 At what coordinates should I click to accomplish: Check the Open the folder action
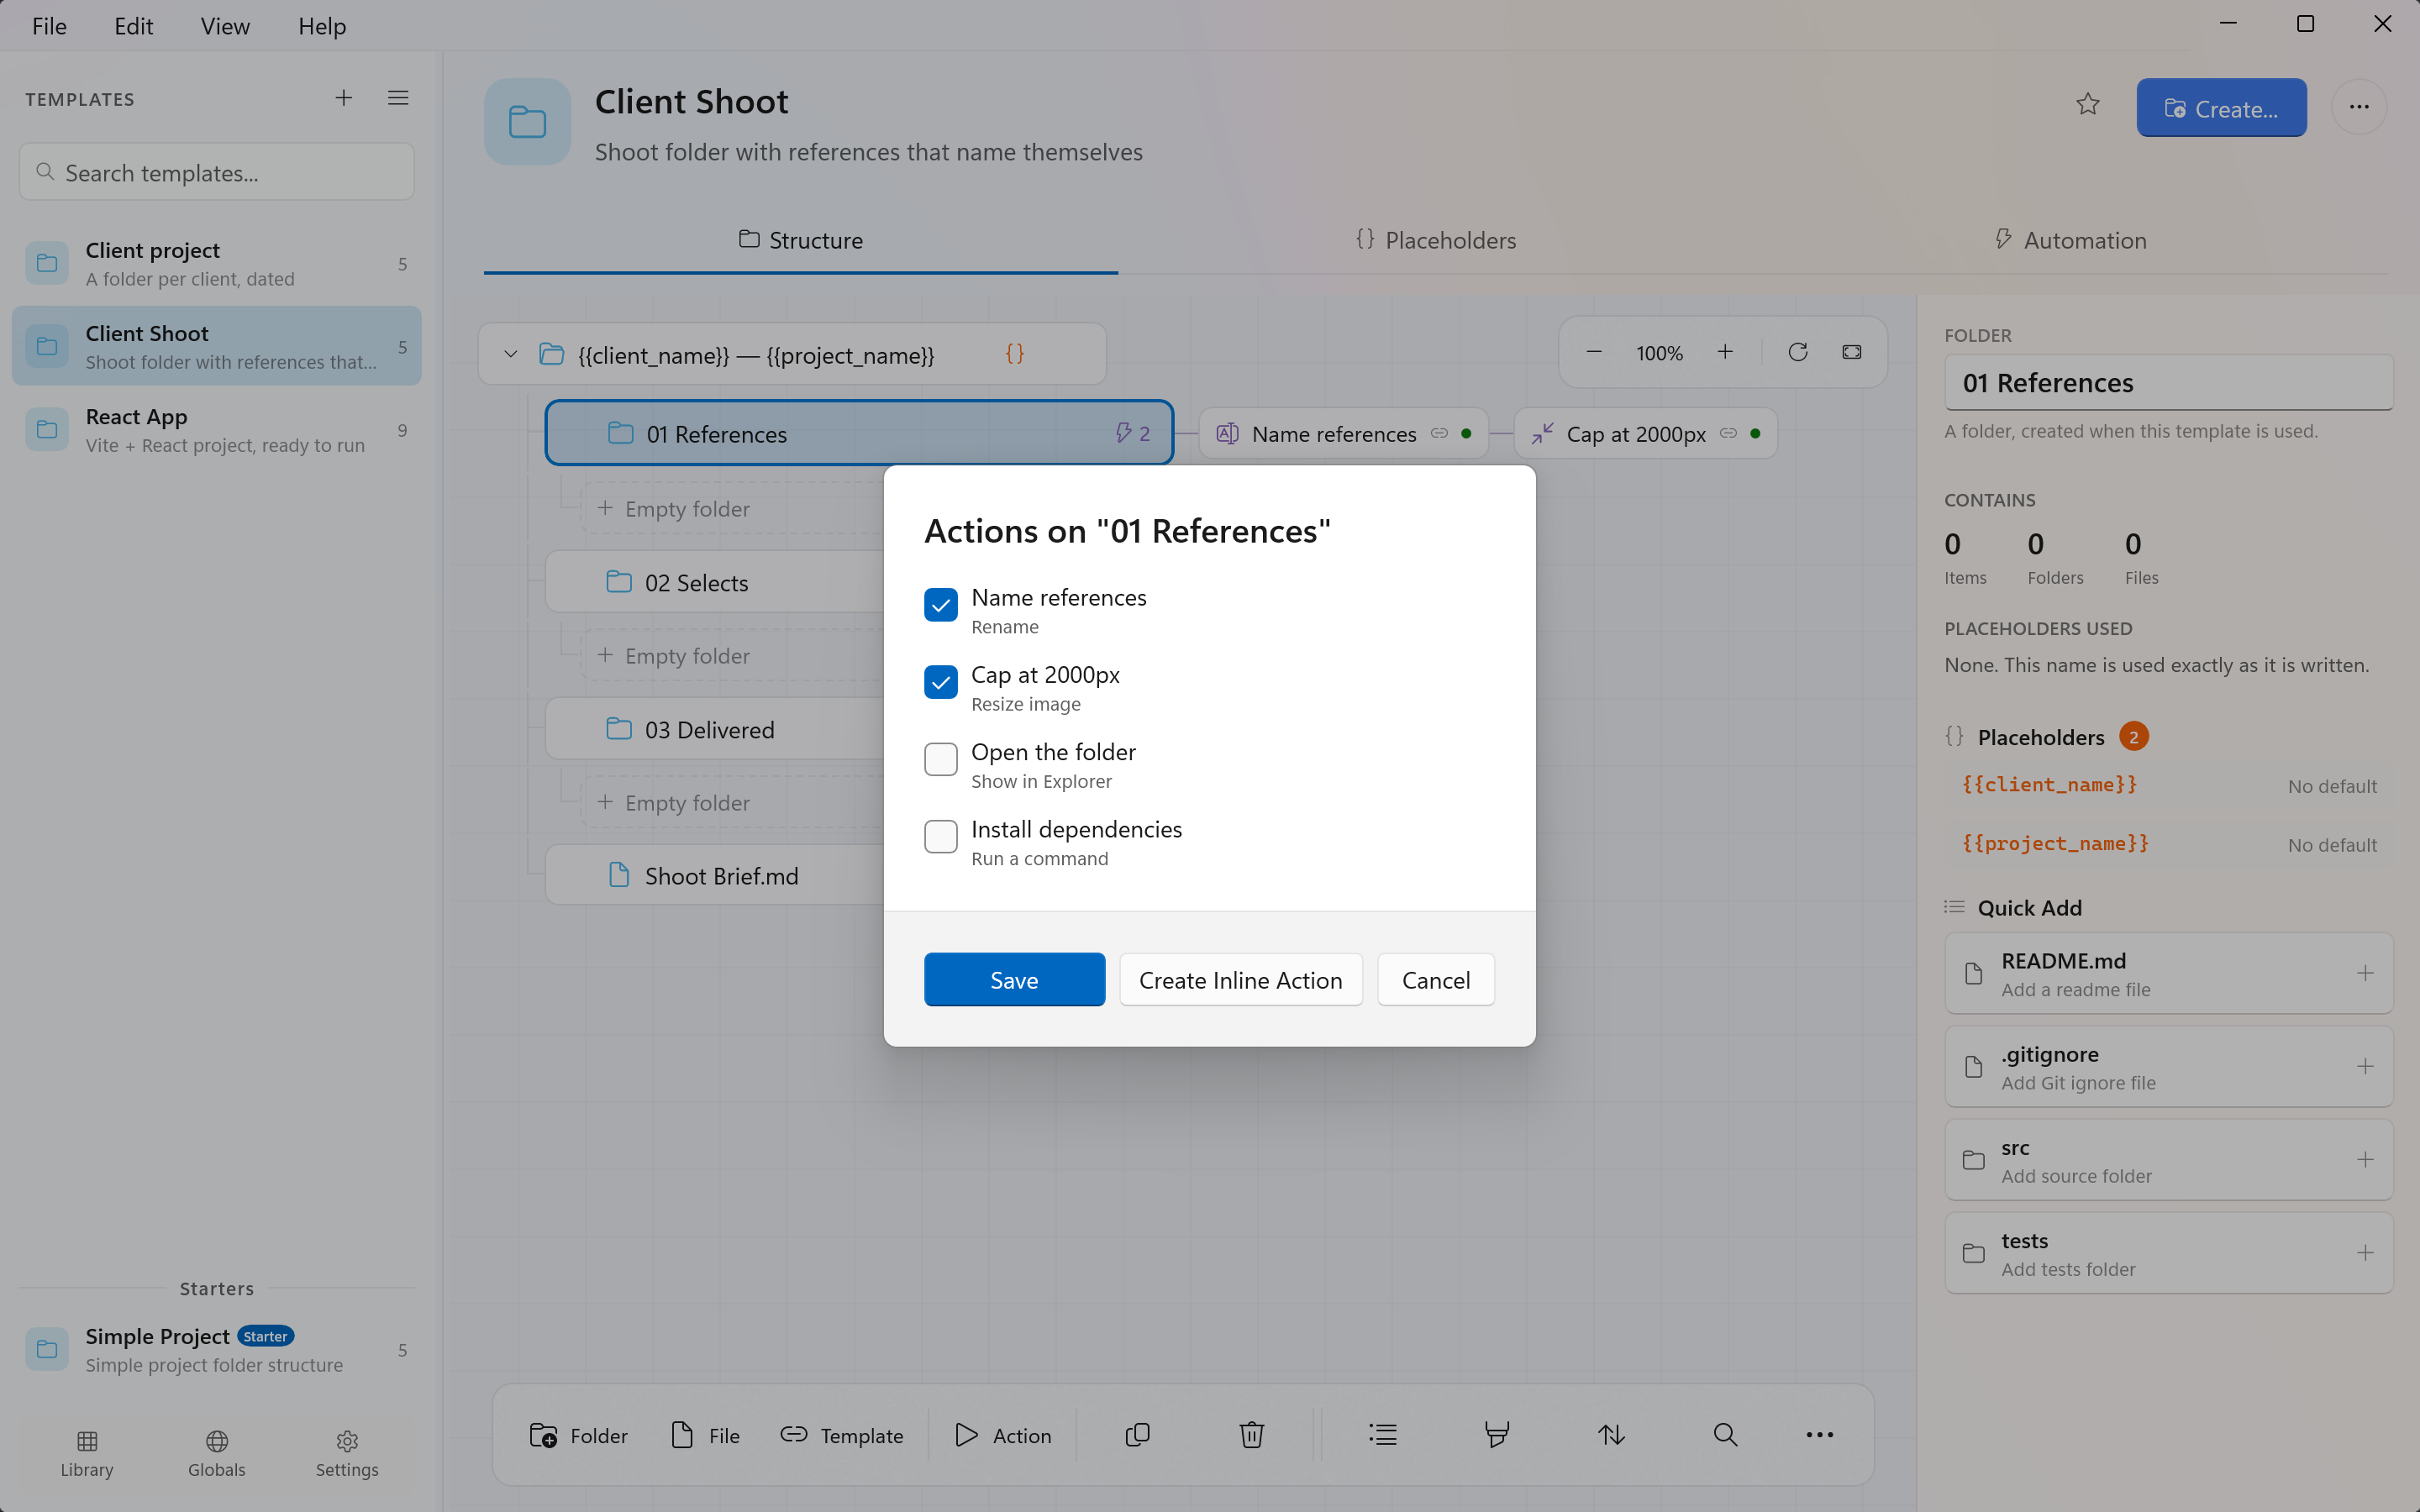(x=940, y=759)
